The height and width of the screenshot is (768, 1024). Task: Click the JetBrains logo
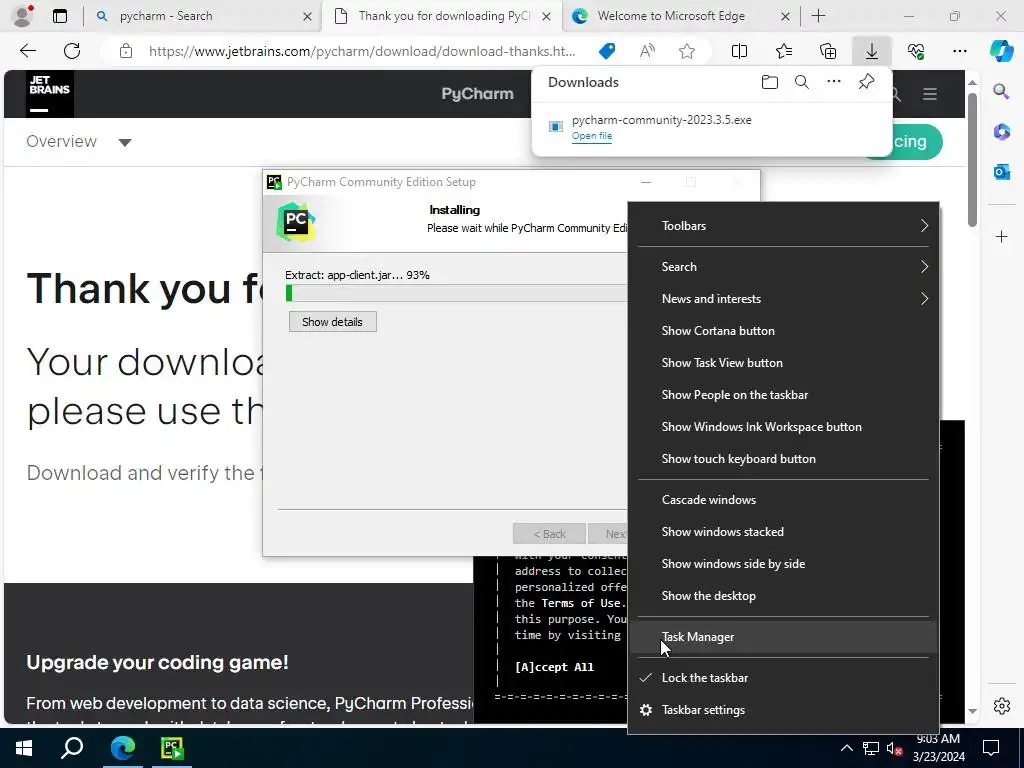tap(50, 94)
